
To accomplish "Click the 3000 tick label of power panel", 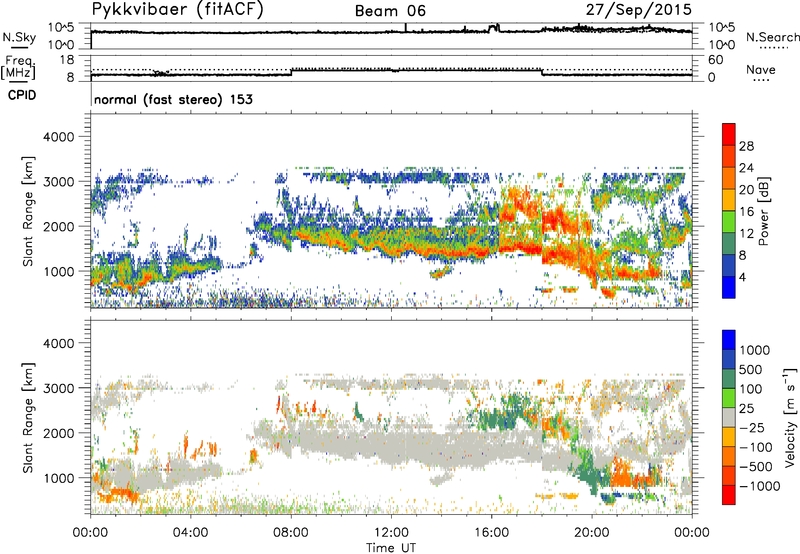I will (58, 182).
